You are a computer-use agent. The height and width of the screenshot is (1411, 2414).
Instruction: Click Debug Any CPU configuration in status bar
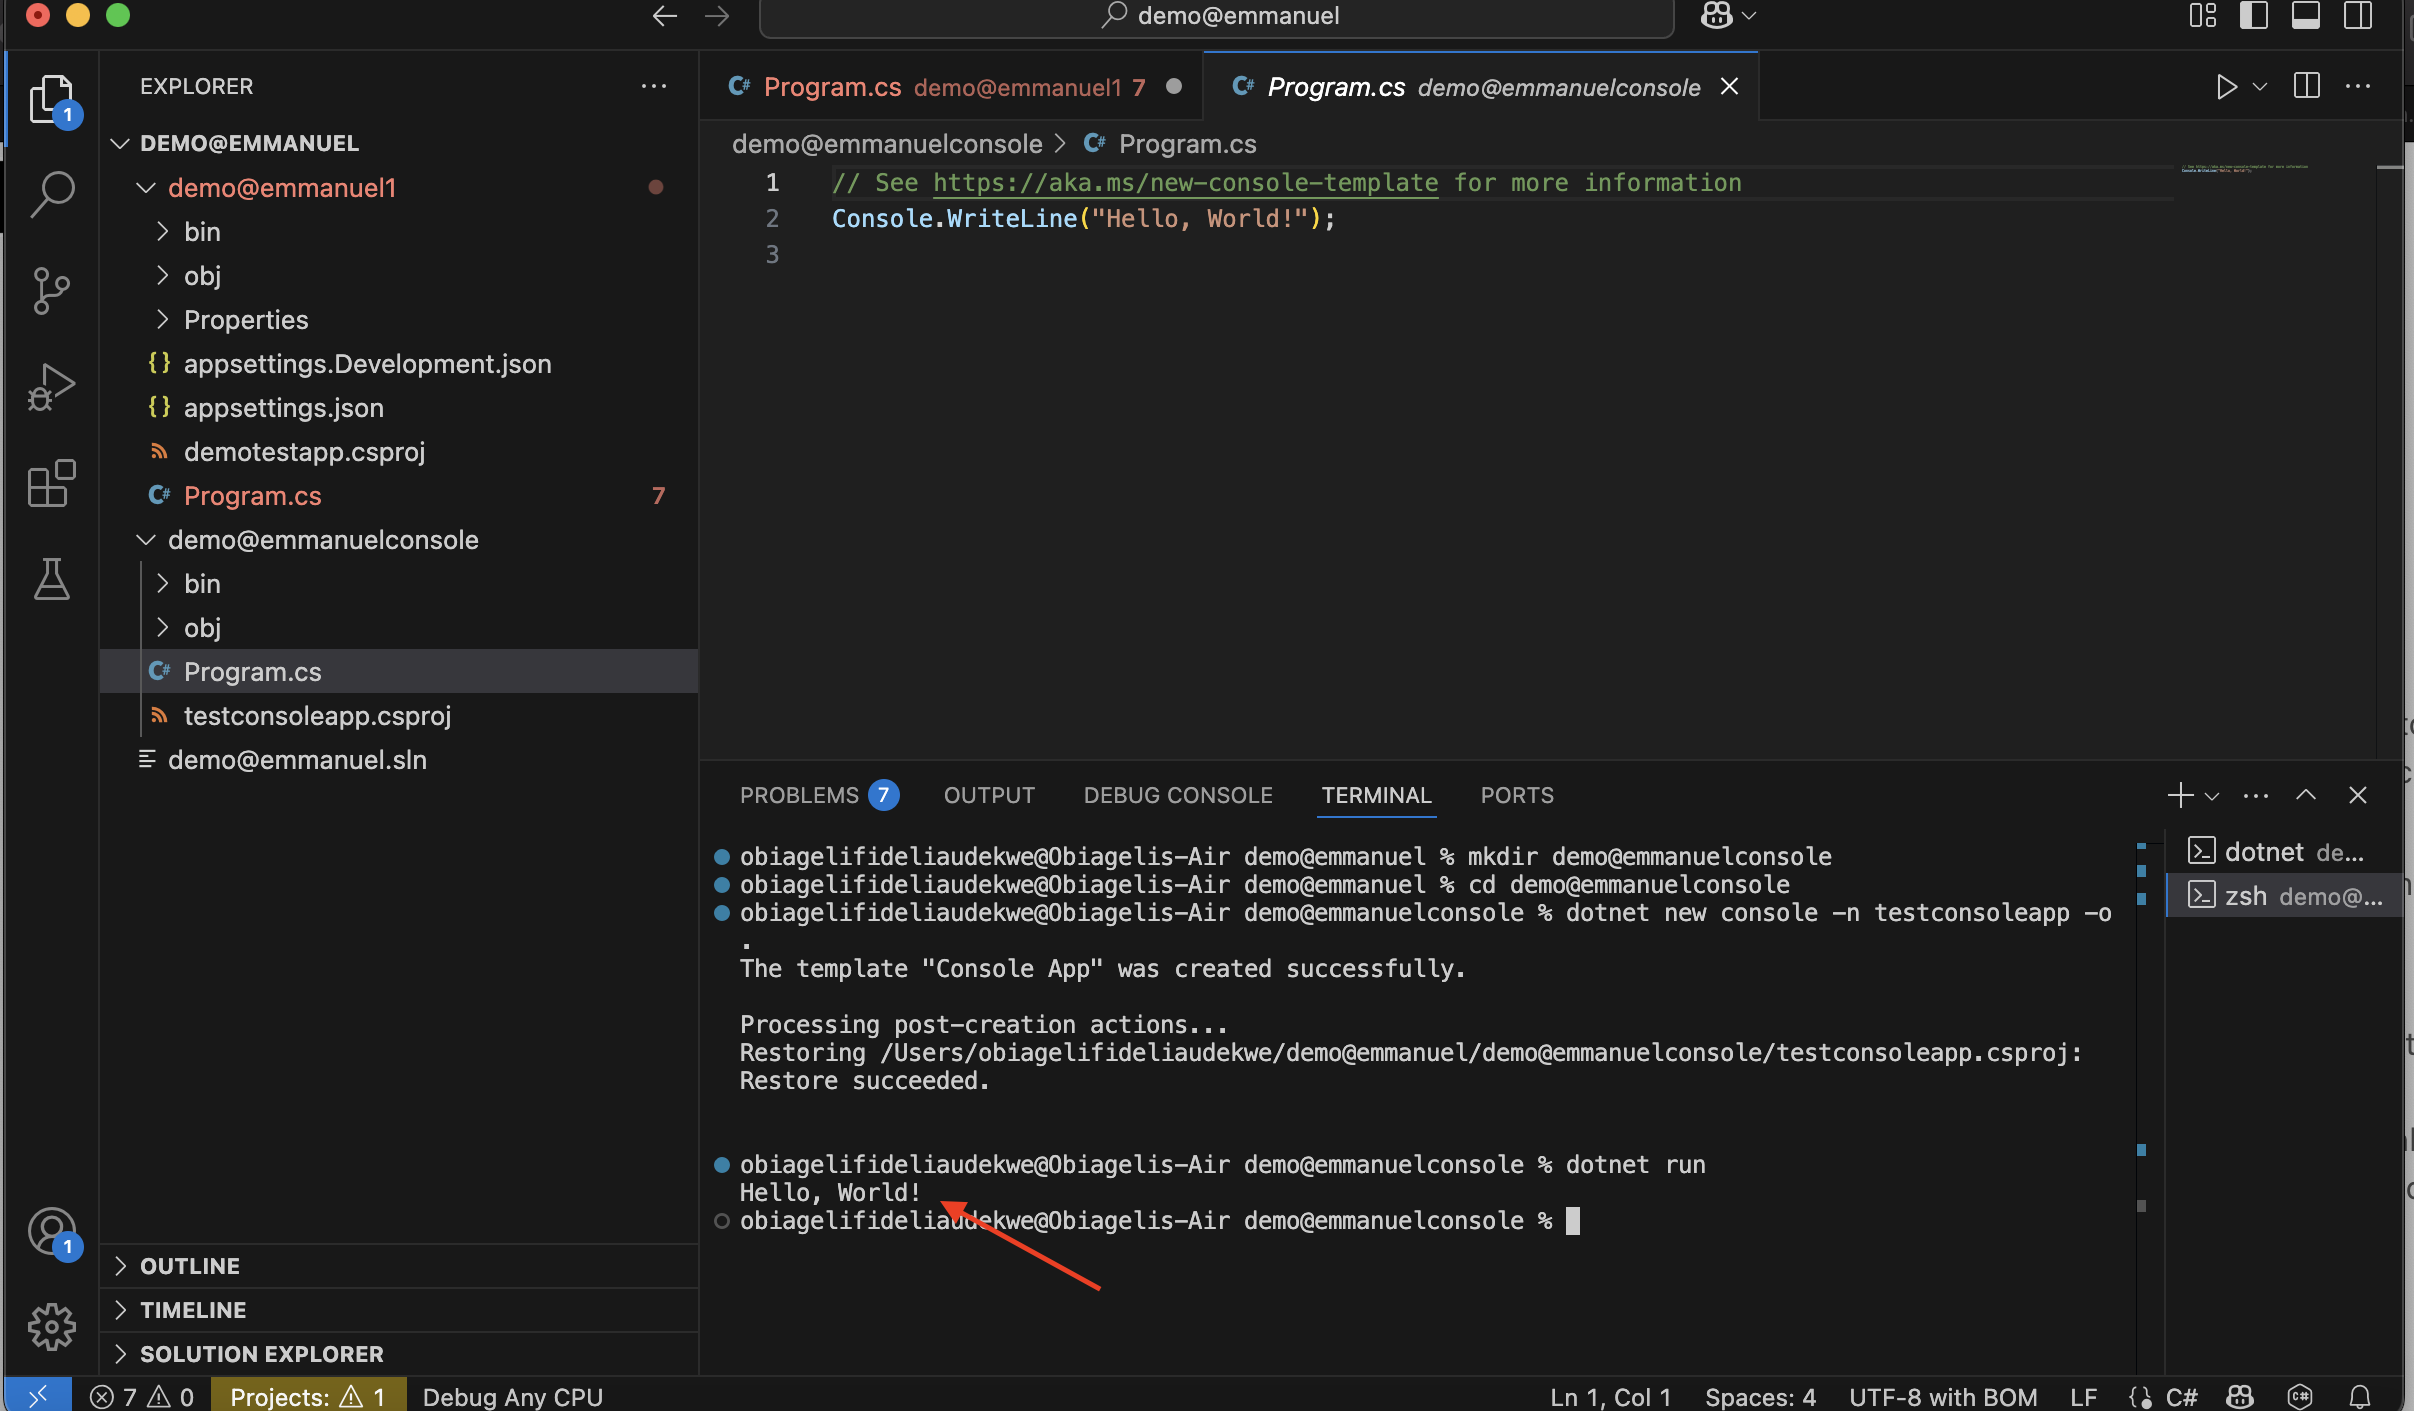512,1397
